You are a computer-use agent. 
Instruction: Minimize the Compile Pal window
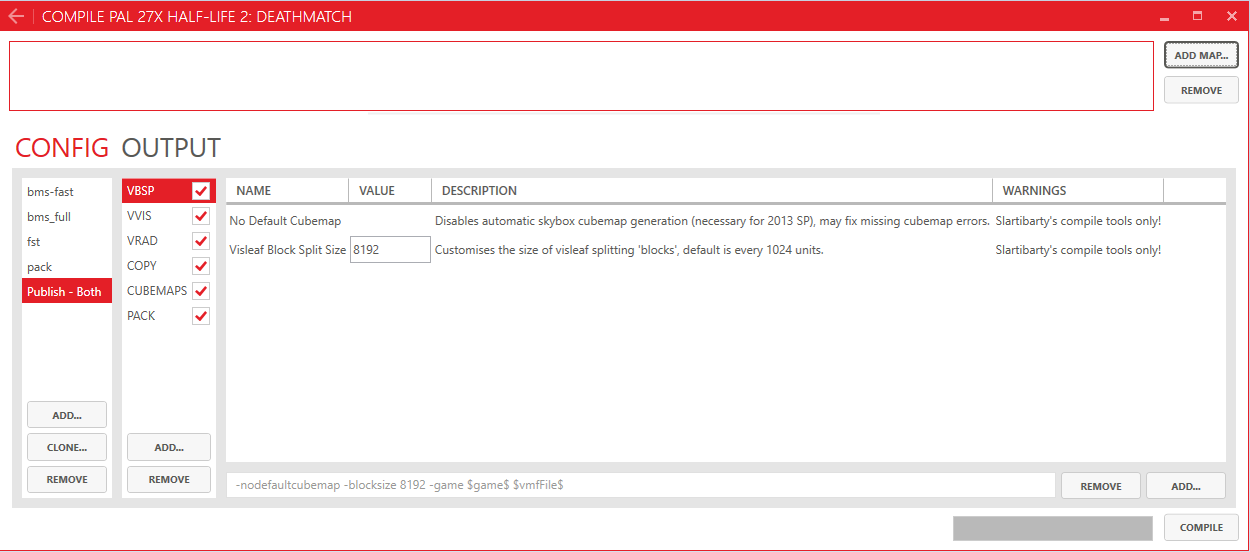click(1164, 17)
